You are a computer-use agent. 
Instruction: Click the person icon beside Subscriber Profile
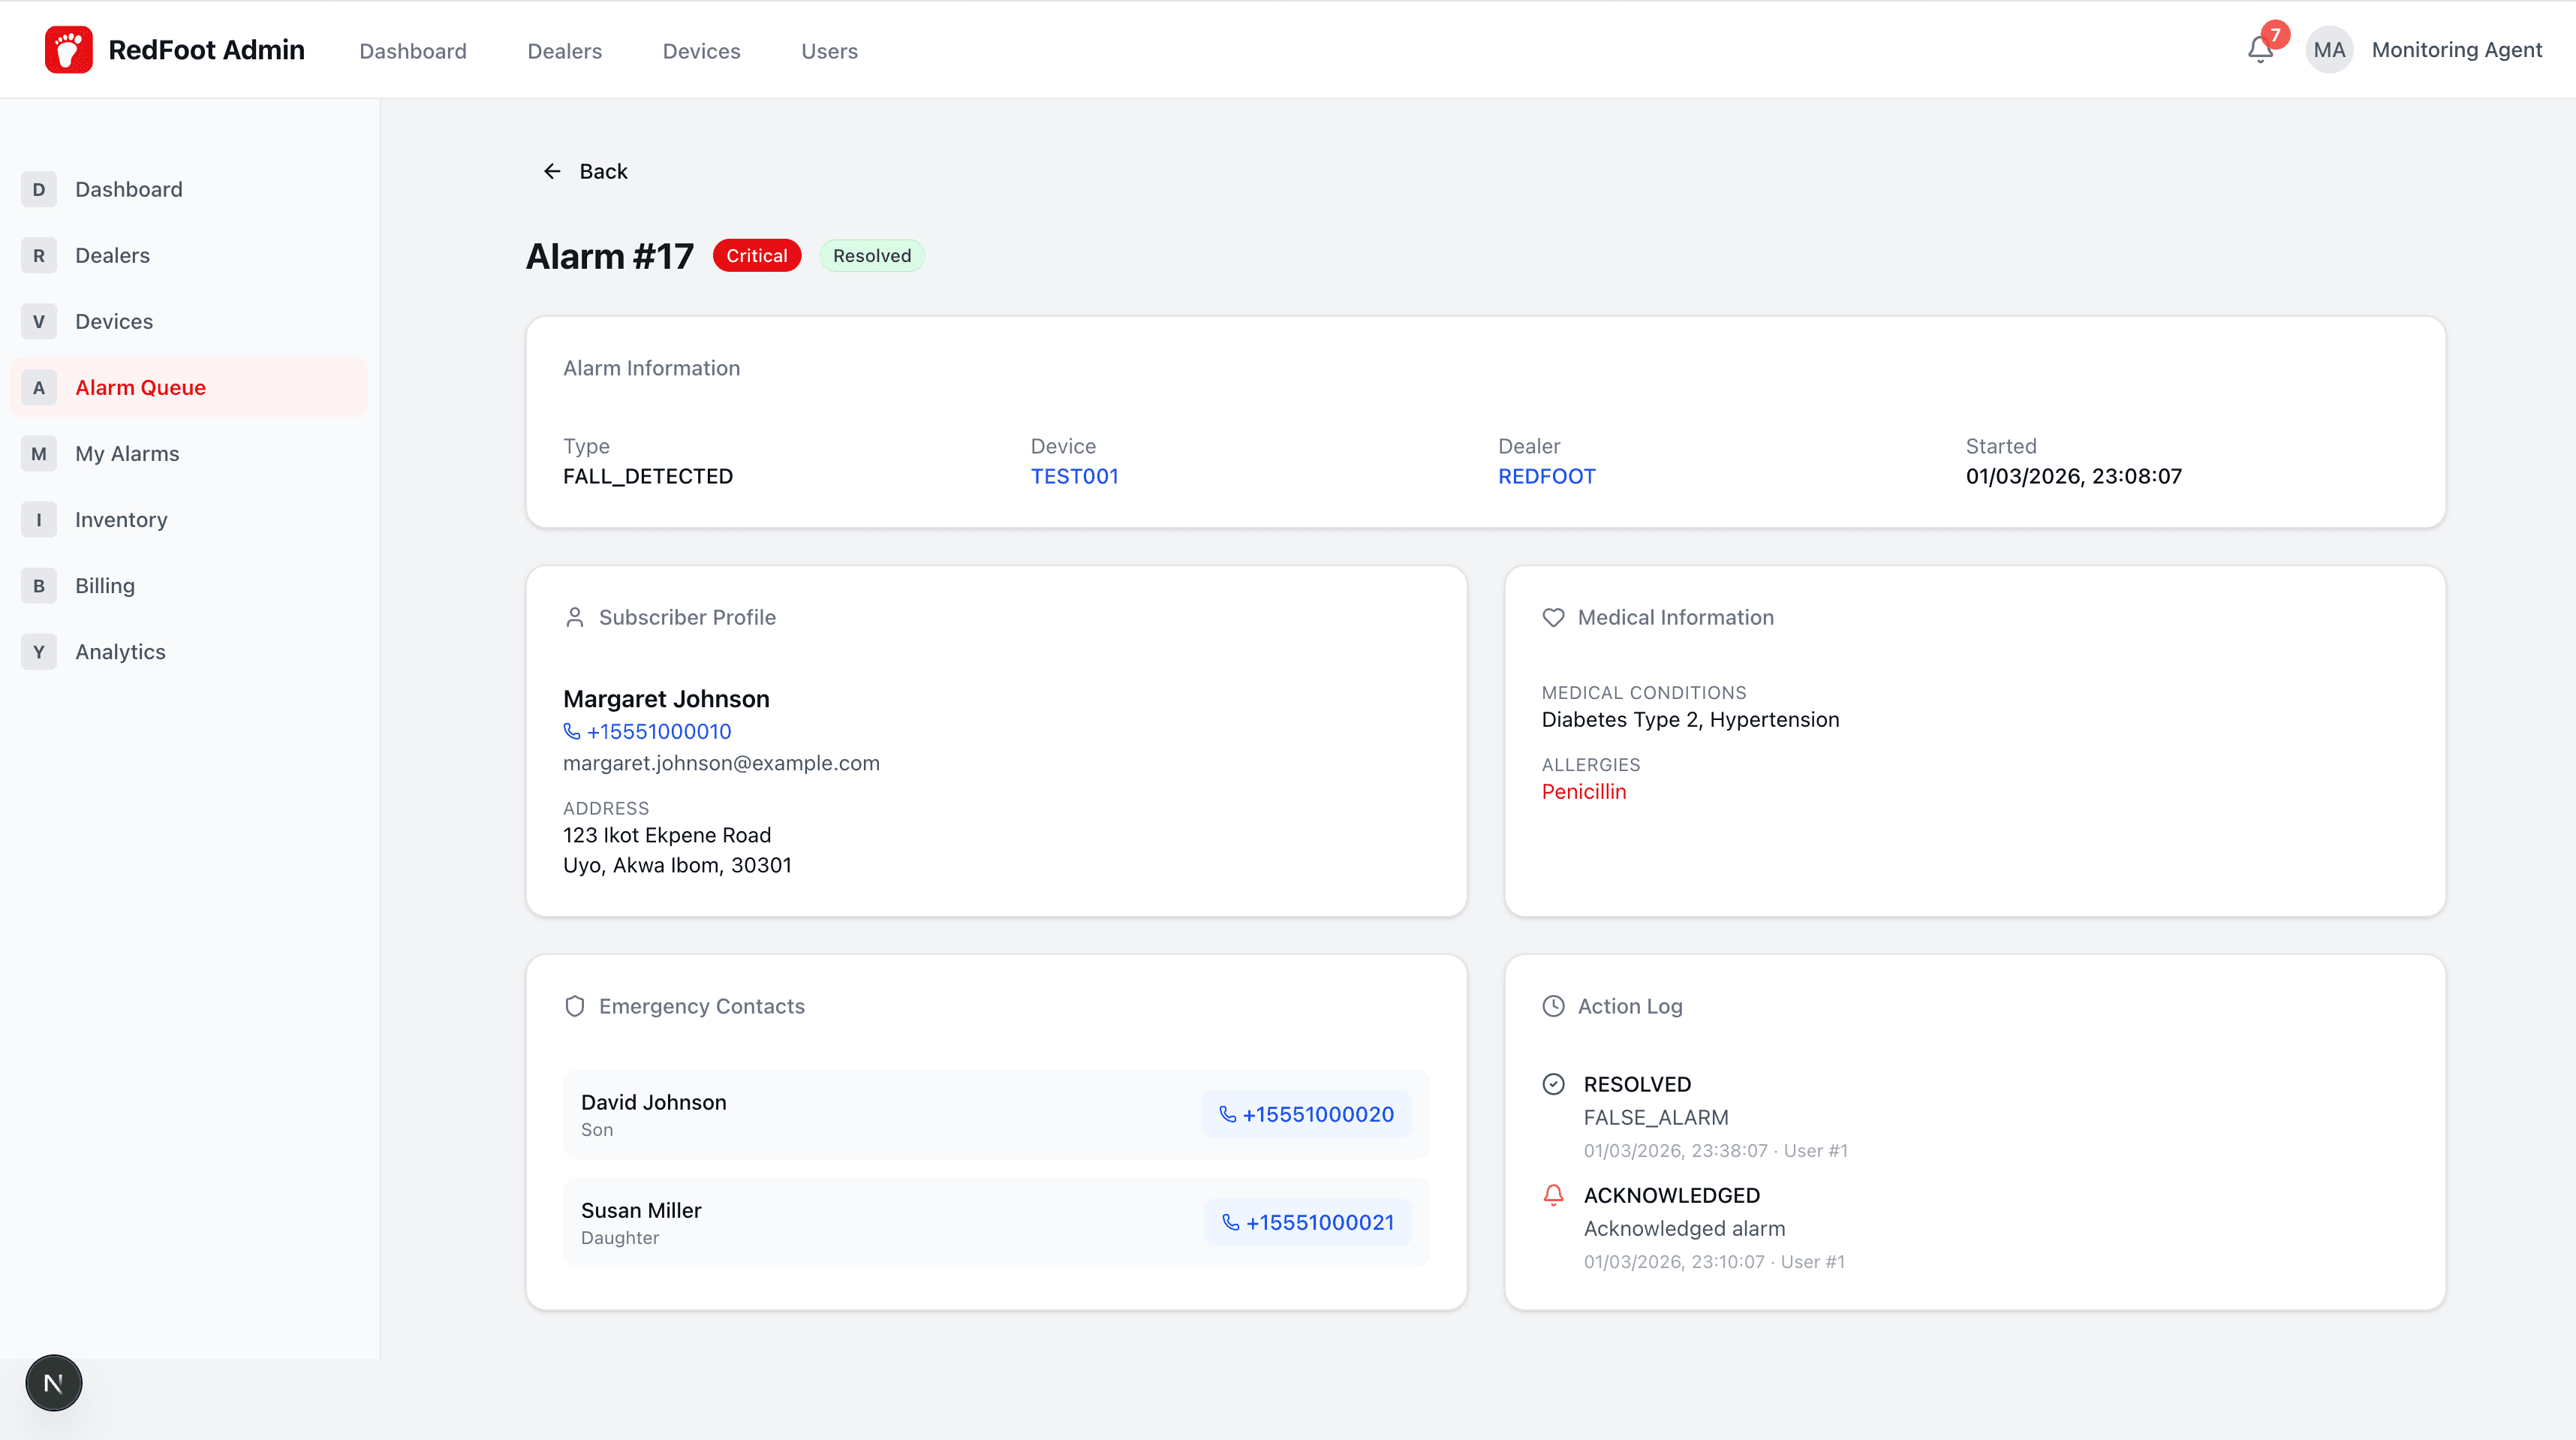(574, 617)
